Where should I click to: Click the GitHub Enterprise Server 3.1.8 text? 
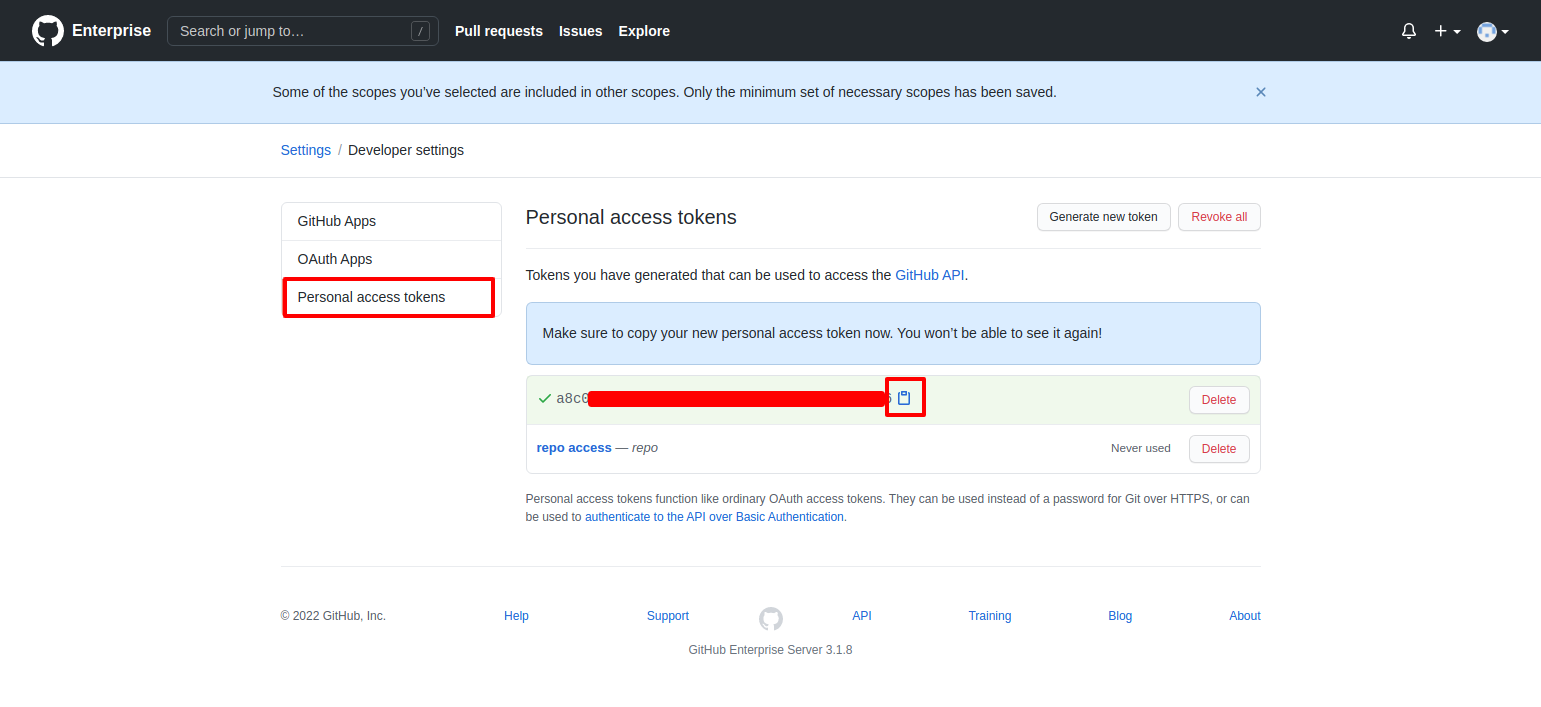click(770, 650)
